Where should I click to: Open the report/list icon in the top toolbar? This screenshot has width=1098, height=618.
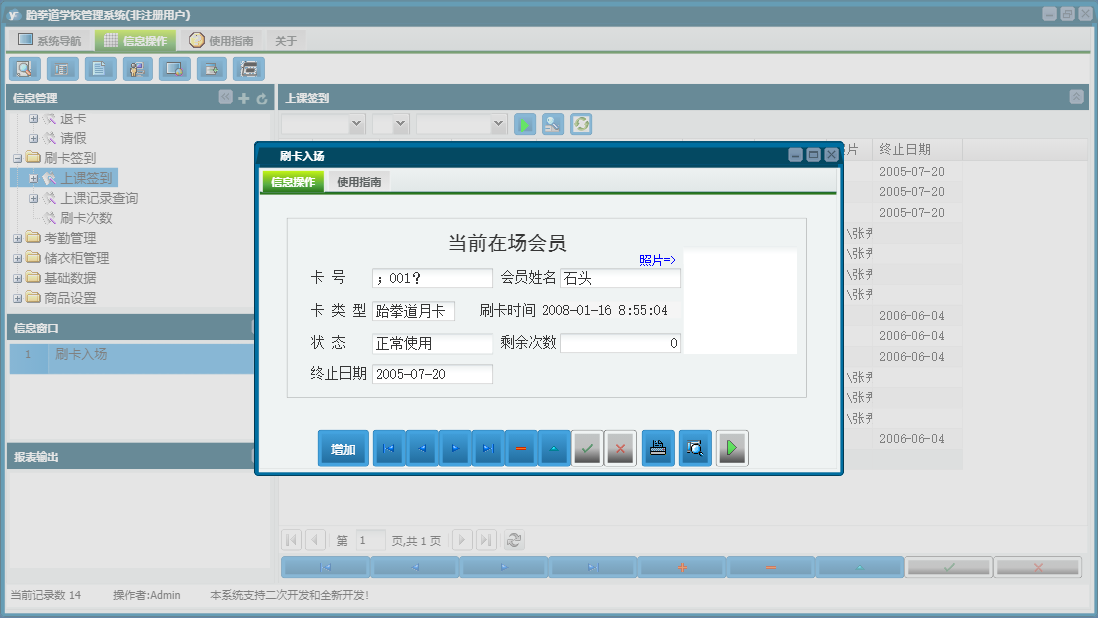60,69
